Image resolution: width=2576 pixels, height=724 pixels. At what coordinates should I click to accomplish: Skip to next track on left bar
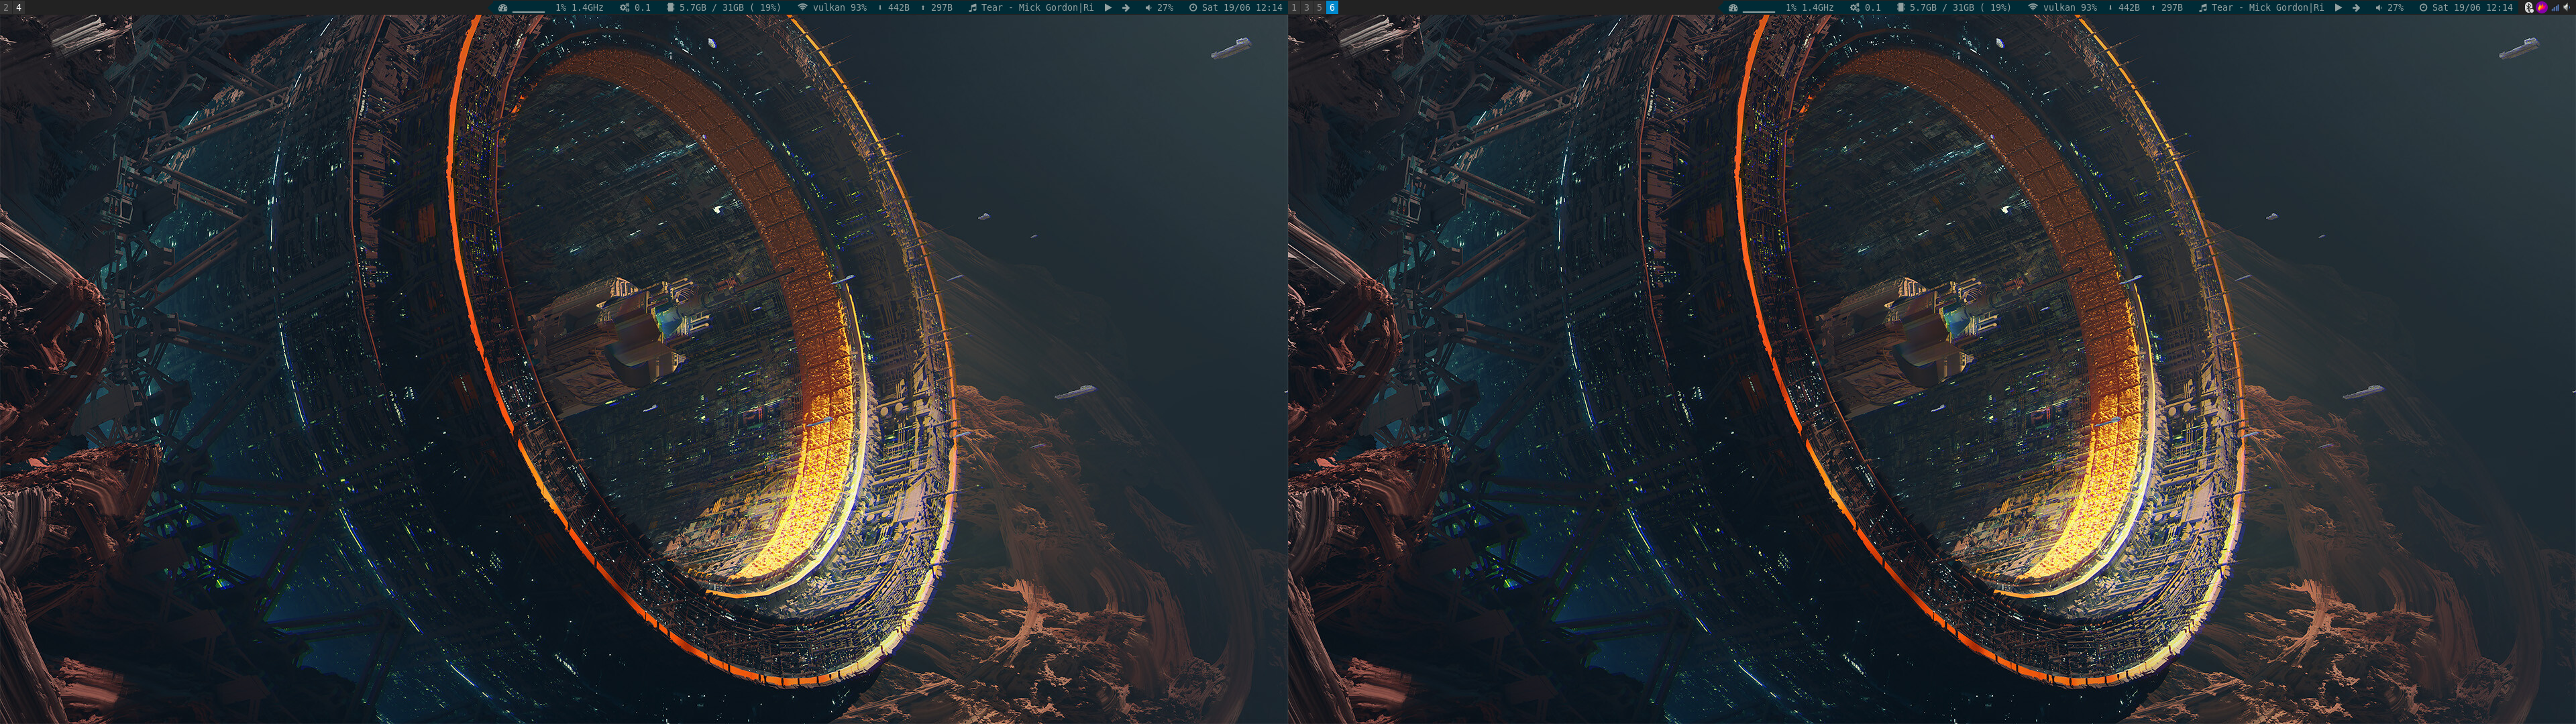pyautogui.click(x=1126, y=8)
